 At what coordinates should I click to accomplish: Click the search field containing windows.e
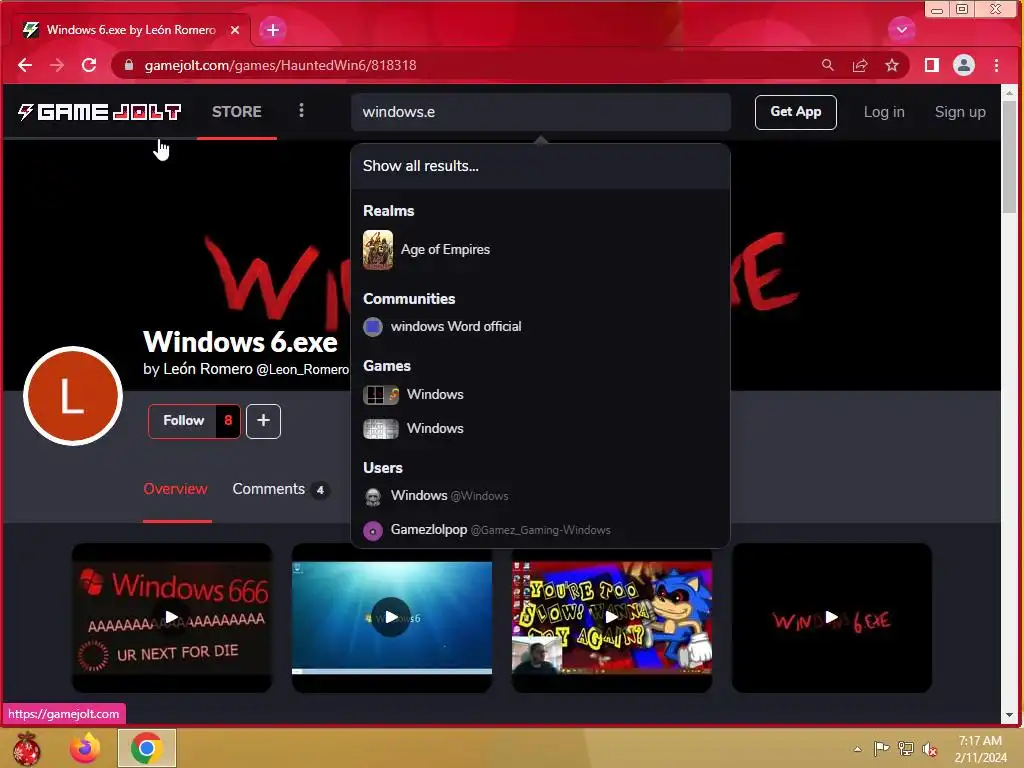pos(541,112)
